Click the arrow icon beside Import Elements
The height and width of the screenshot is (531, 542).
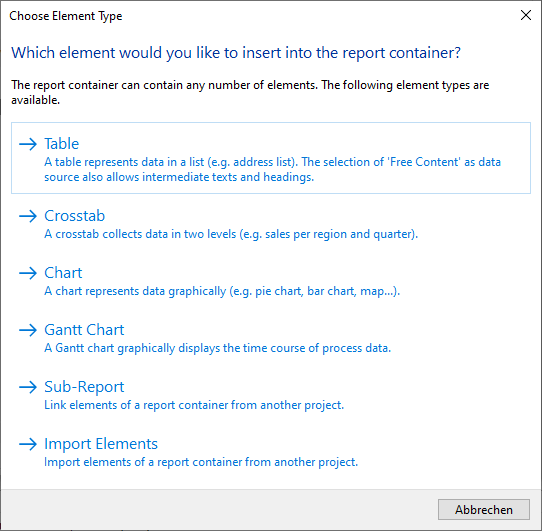click(28, 444)
